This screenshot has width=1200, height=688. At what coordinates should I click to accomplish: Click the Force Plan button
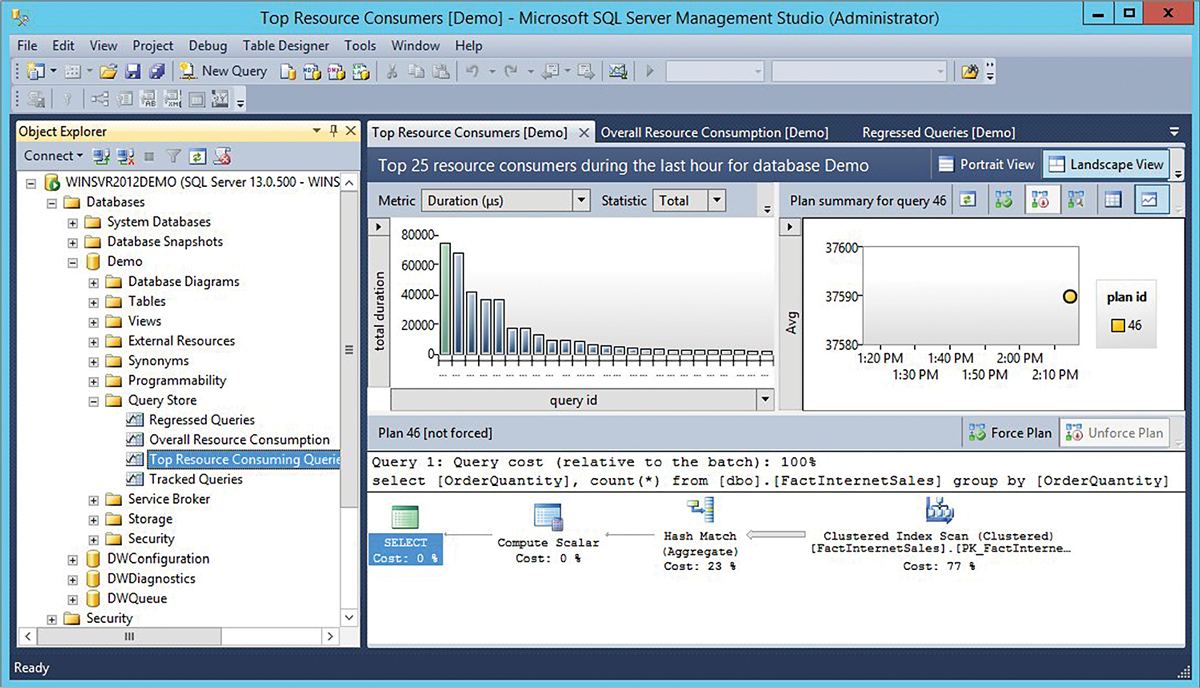[x=1009, y=433]
